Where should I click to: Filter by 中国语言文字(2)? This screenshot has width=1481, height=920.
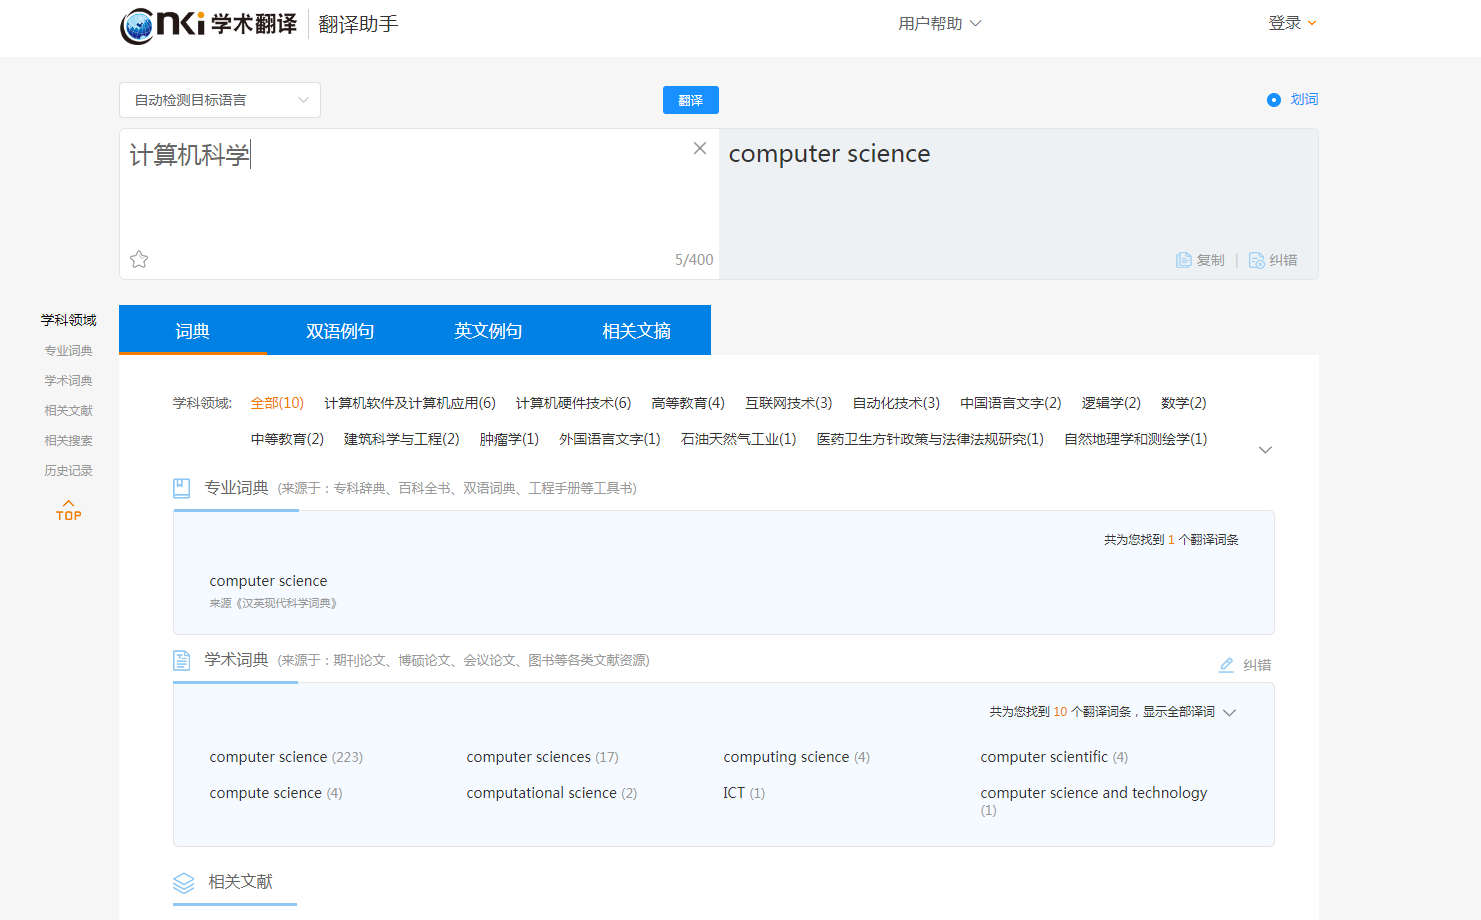tap(1011, 403)
